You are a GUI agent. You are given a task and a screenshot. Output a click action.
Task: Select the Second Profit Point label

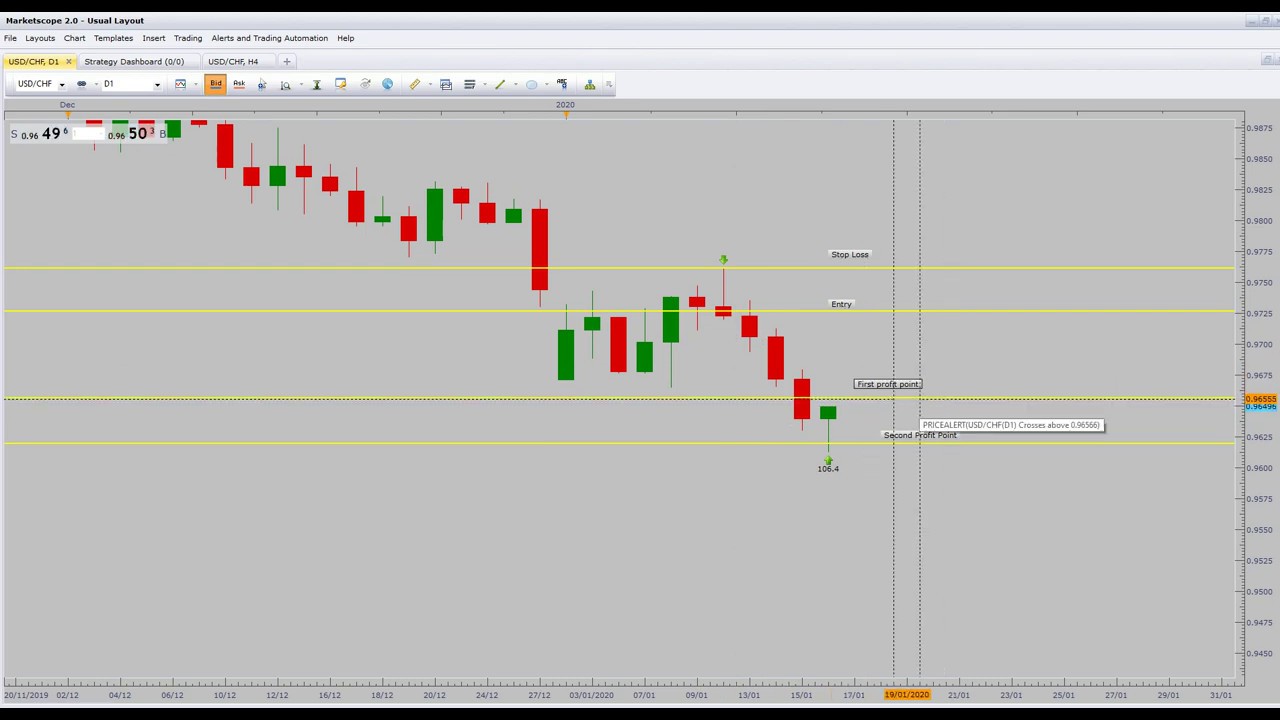click(x=920, y=435)
